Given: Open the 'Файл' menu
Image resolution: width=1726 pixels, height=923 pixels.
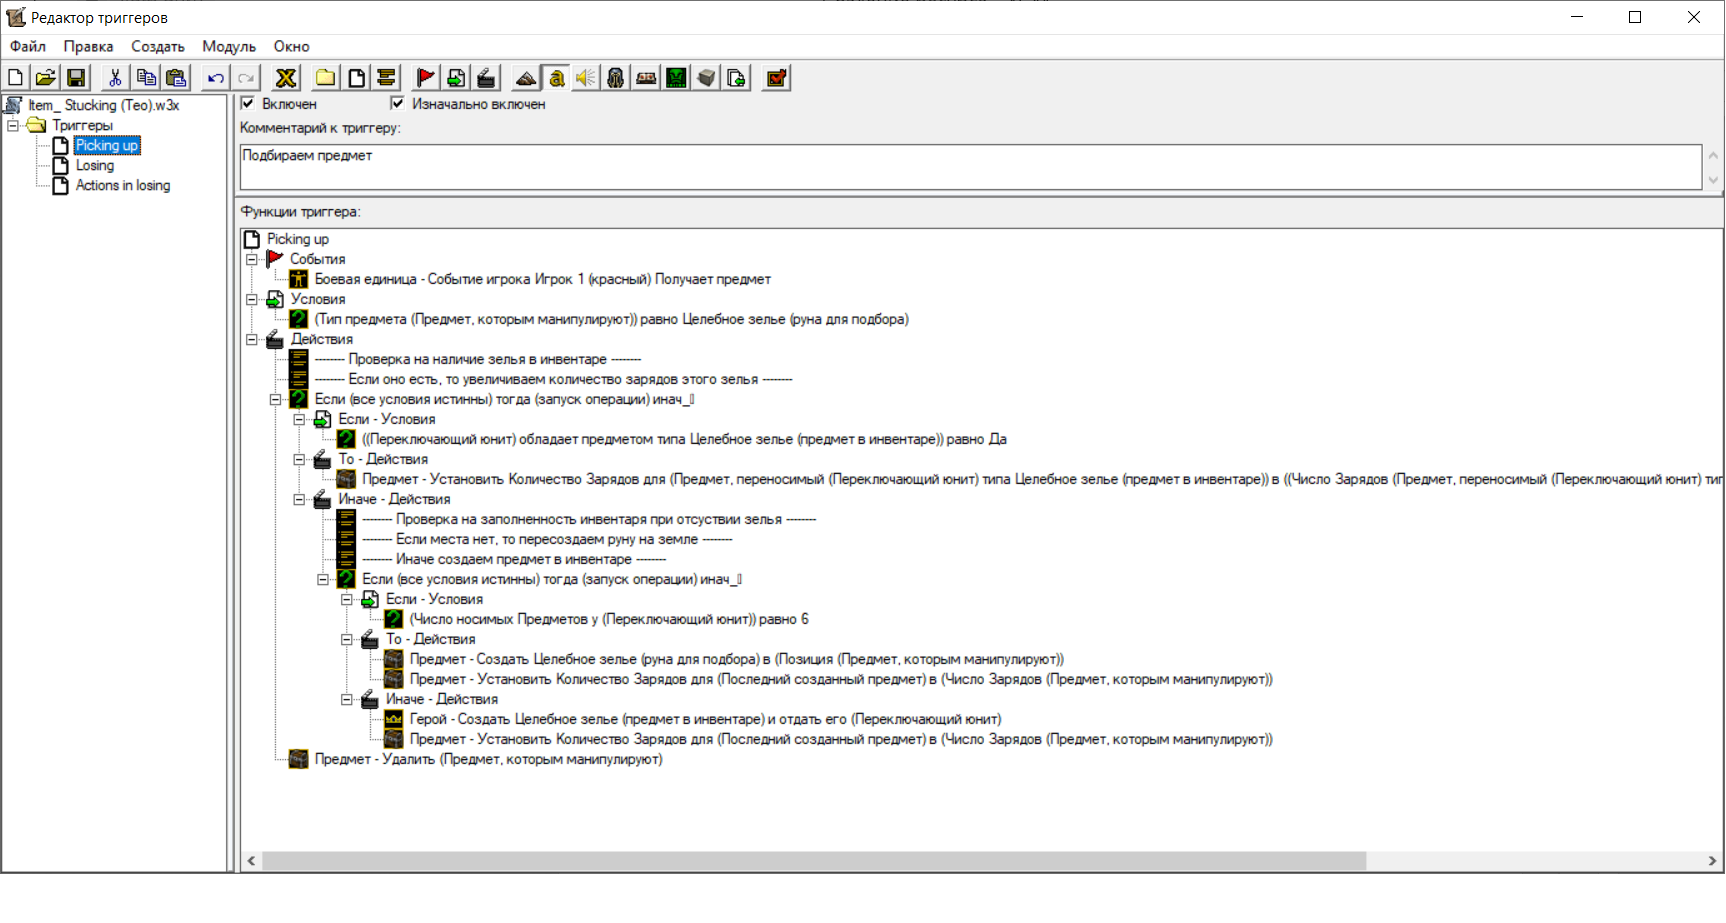Looking at the screenshot, I should coord(28,46).
